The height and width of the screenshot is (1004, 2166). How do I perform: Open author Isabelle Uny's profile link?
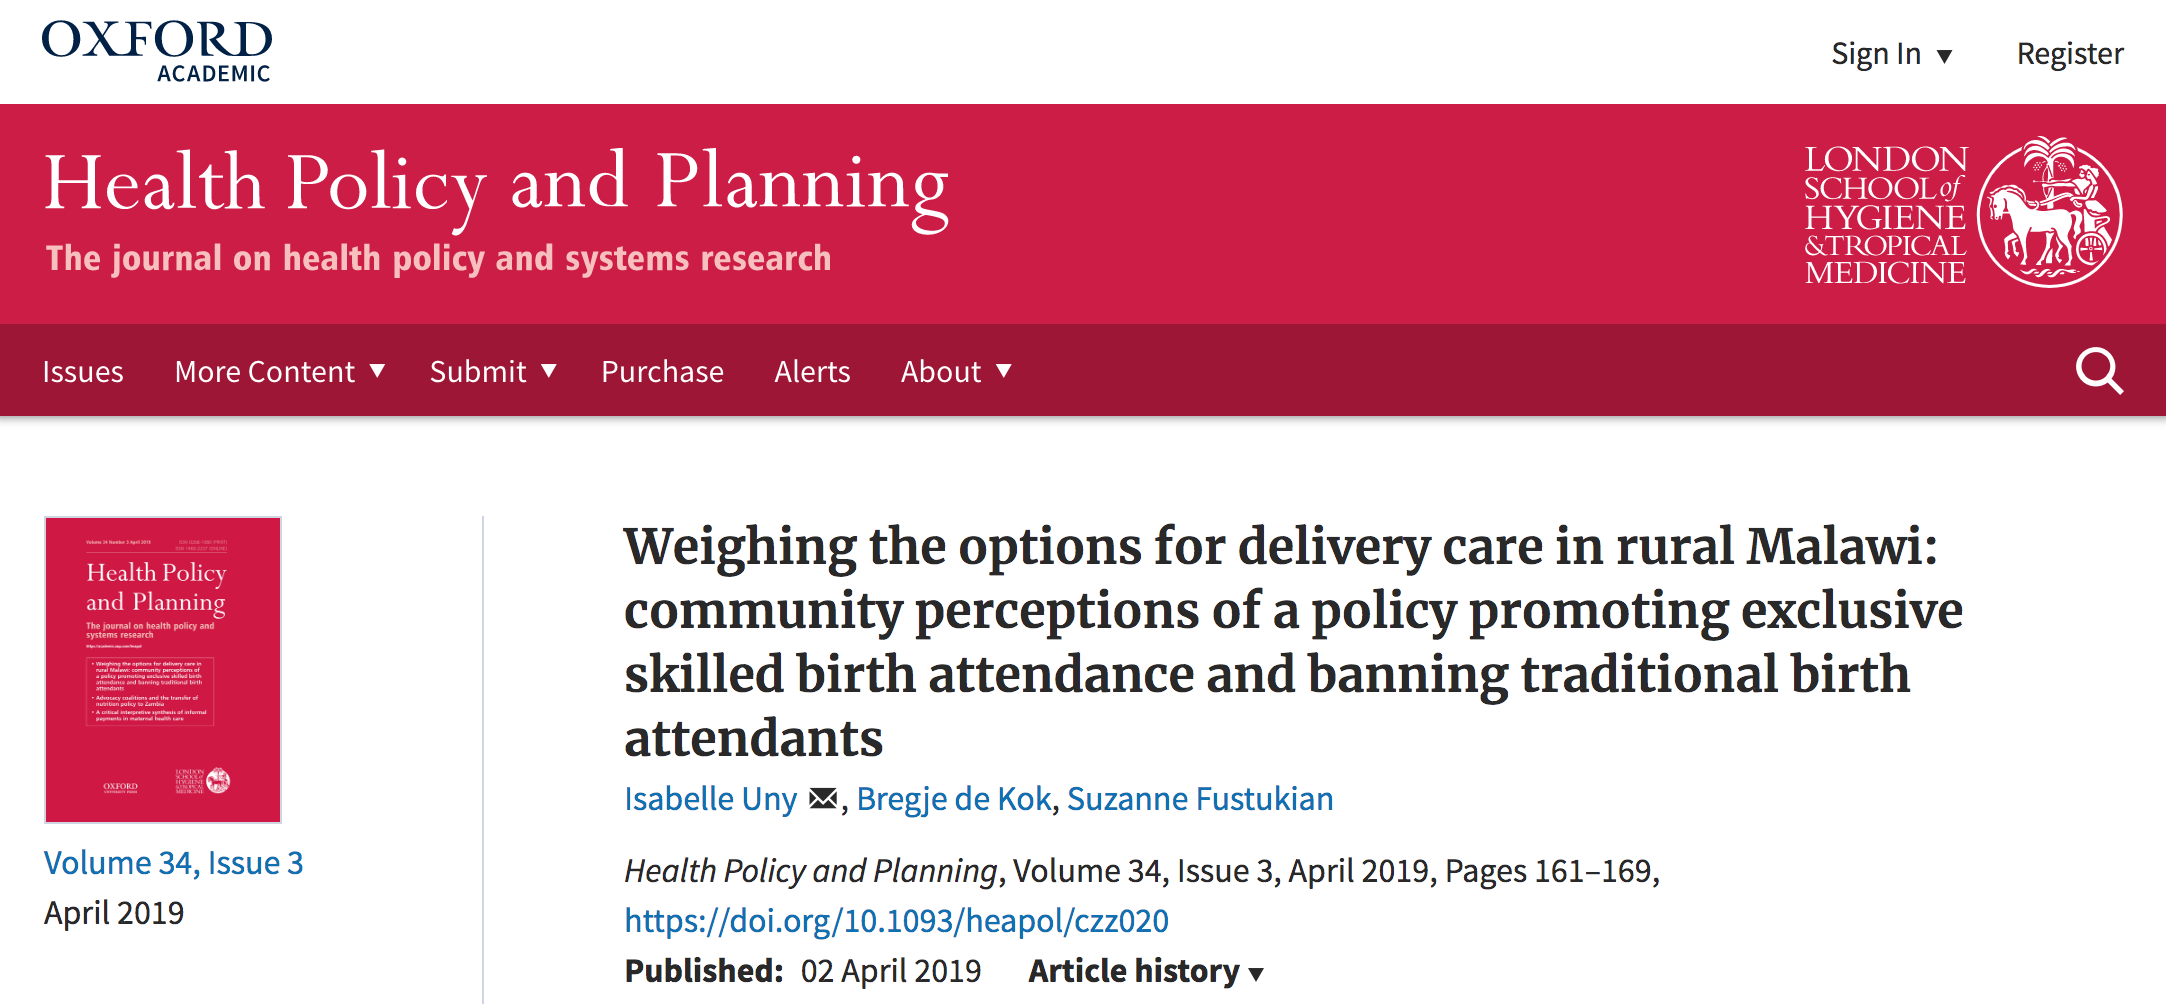coord(710,799)
